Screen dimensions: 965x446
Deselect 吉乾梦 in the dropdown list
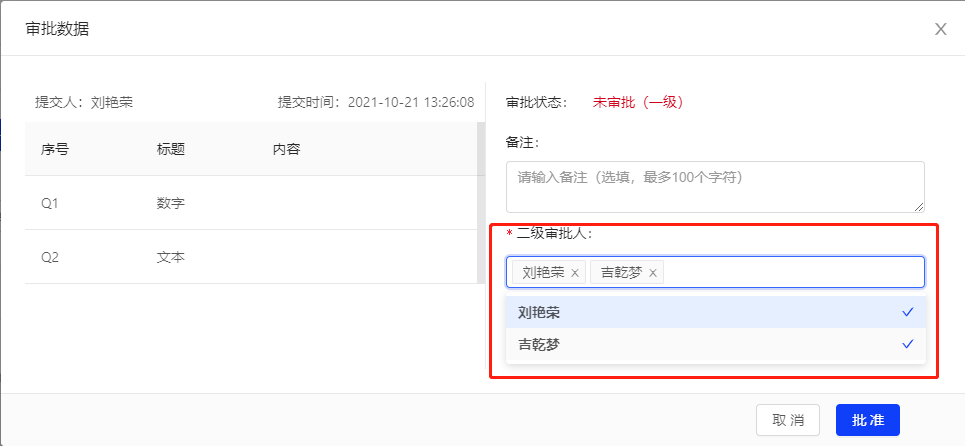(x=716, y=344)
